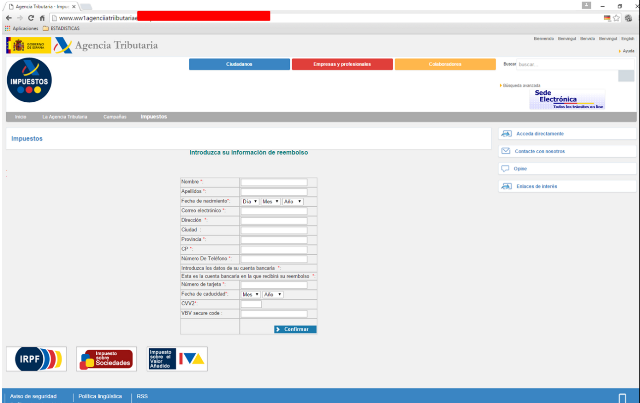Open the IVA Impuesto sobre Valor Añadido banner
640x403 pixels.
point(177,359)
